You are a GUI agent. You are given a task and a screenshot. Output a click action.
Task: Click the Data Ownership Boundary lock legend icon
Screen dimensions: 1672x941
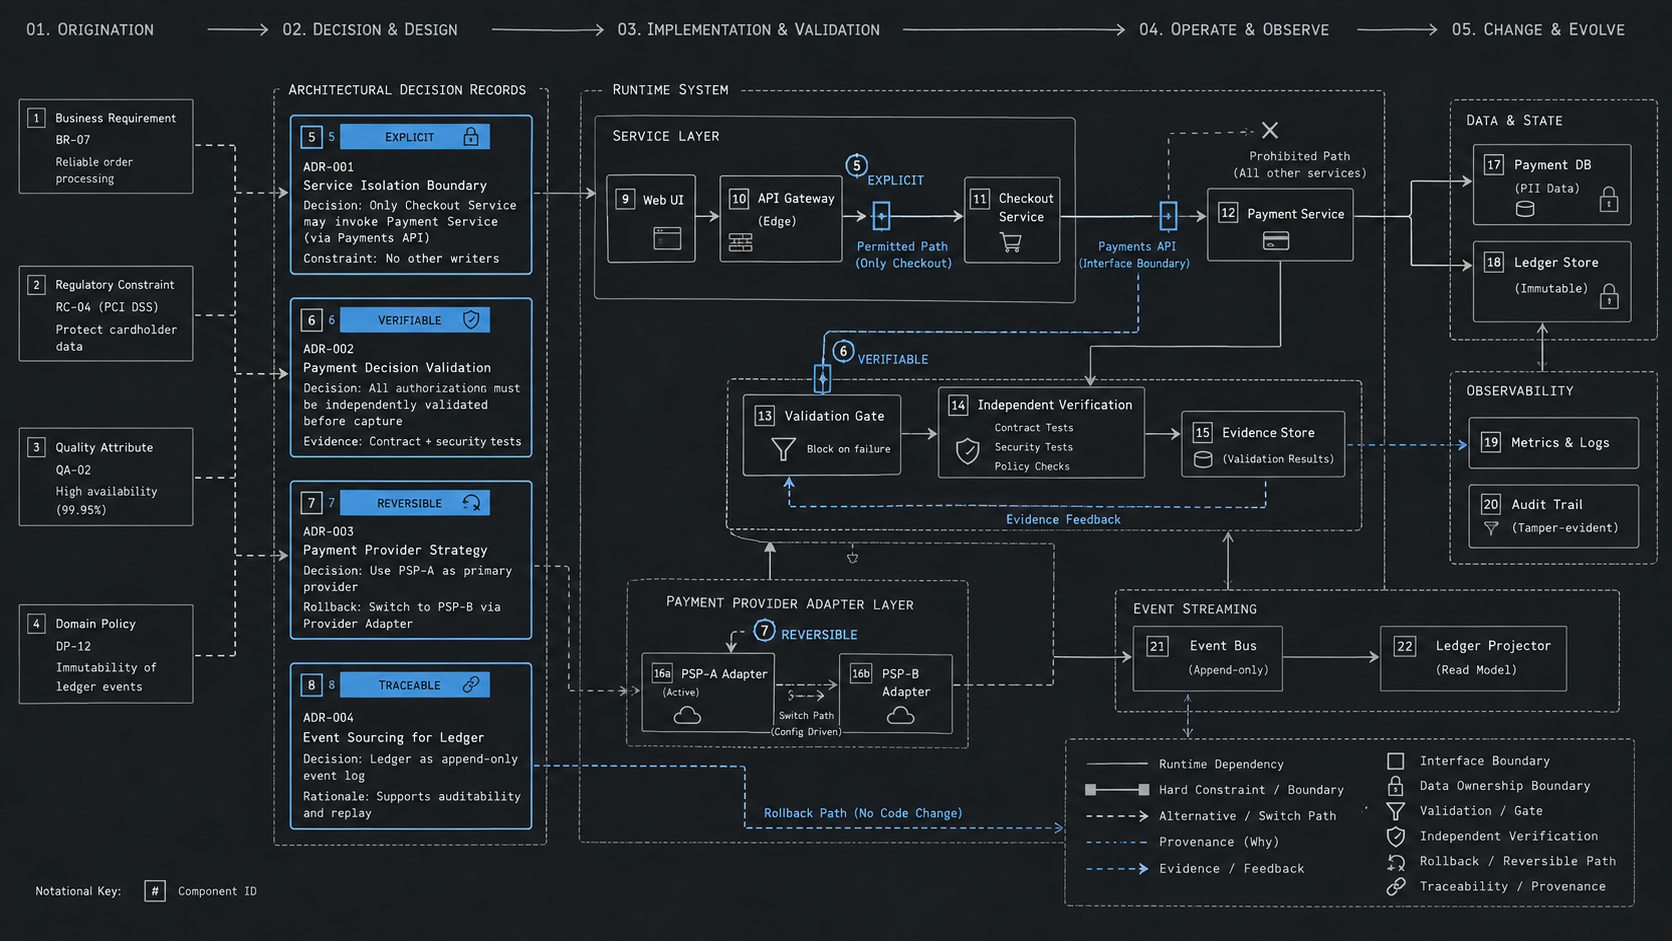point(1396,786)
